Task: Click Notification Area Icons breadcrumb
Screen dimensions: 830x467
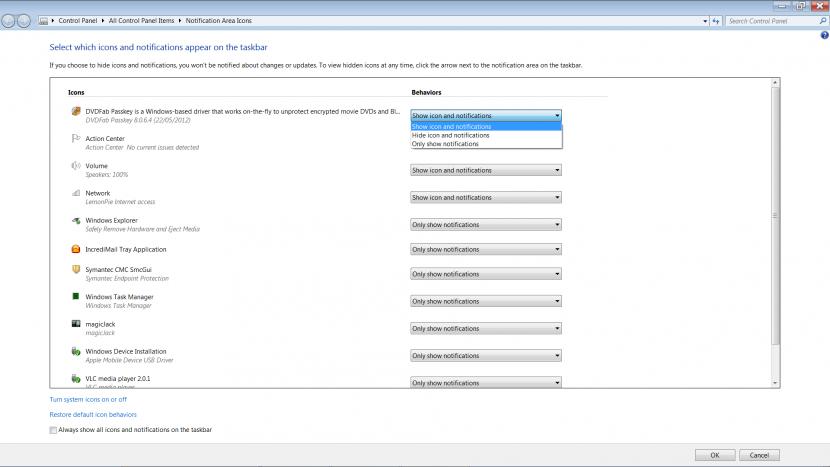Action: [218, 21]
